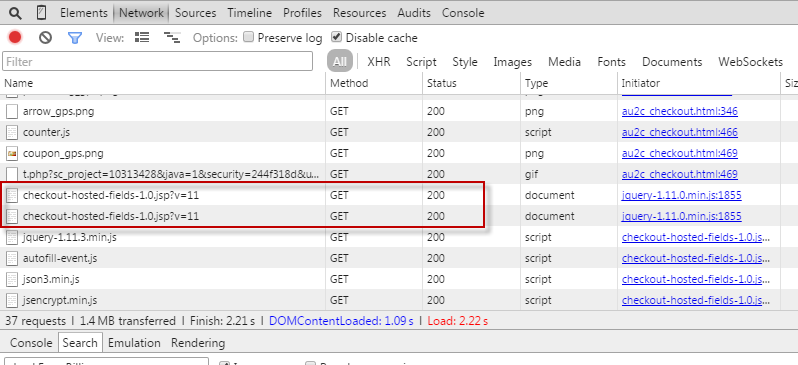Screen dimensions: 798x365
Task: Select the arrow_gps.png request
Action: (59, 111)
